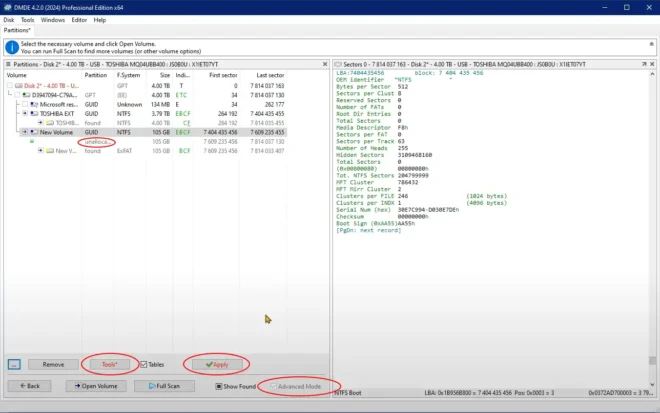Viewport: 660px width, 413px height.
Task: Click the green unallocated space marker
Action: pos(32,141)
